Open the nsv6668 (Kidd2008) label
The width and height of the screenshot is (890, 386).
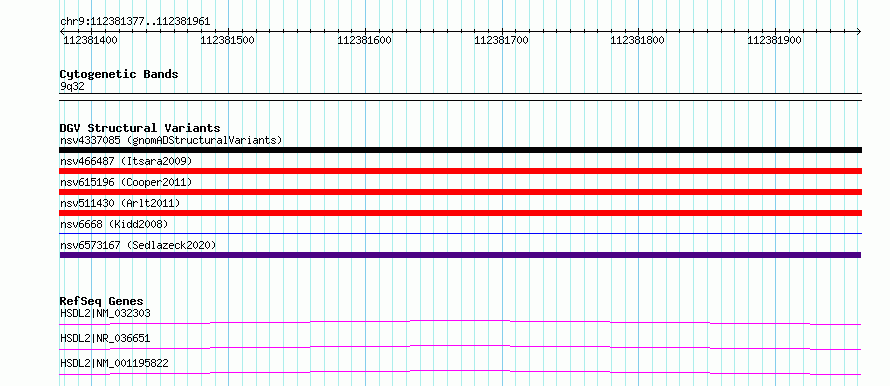coord(114,224)
